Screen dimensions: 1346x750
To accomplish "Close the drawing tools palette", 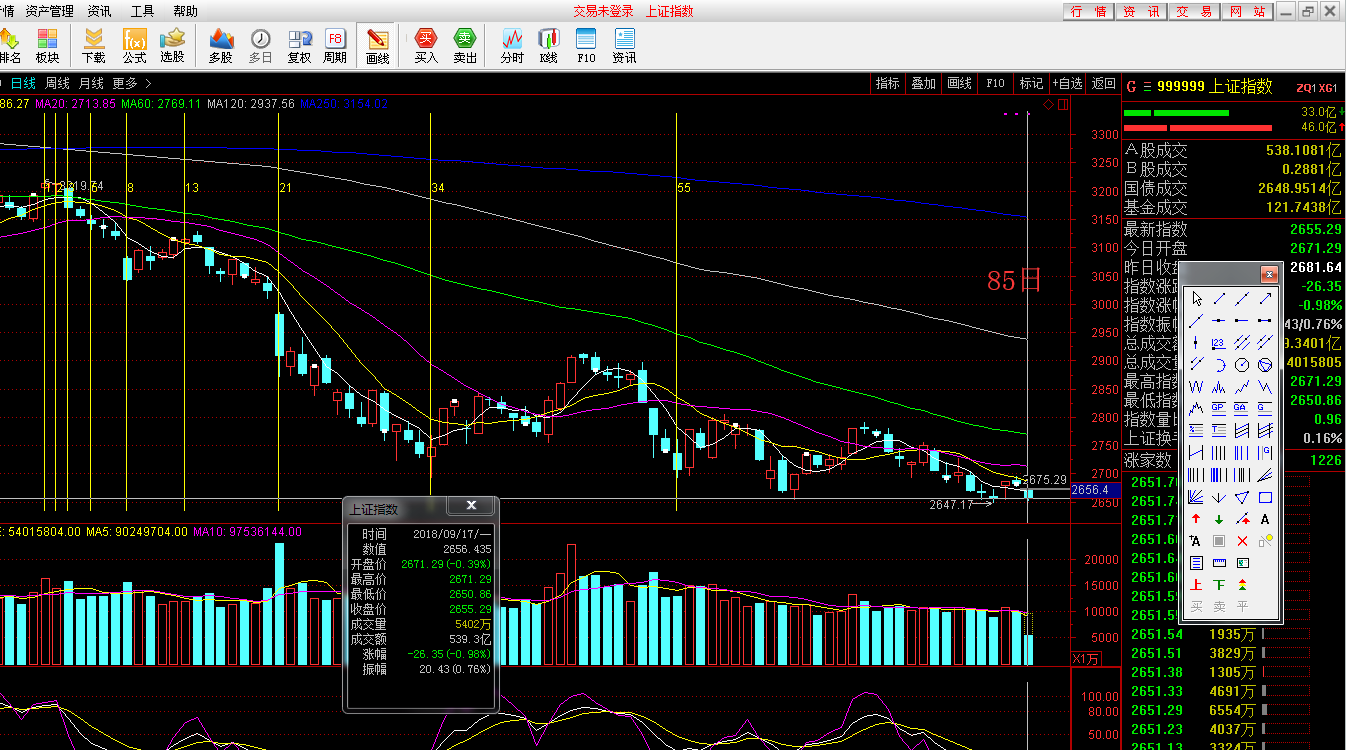I will (x=1269, y=273).
